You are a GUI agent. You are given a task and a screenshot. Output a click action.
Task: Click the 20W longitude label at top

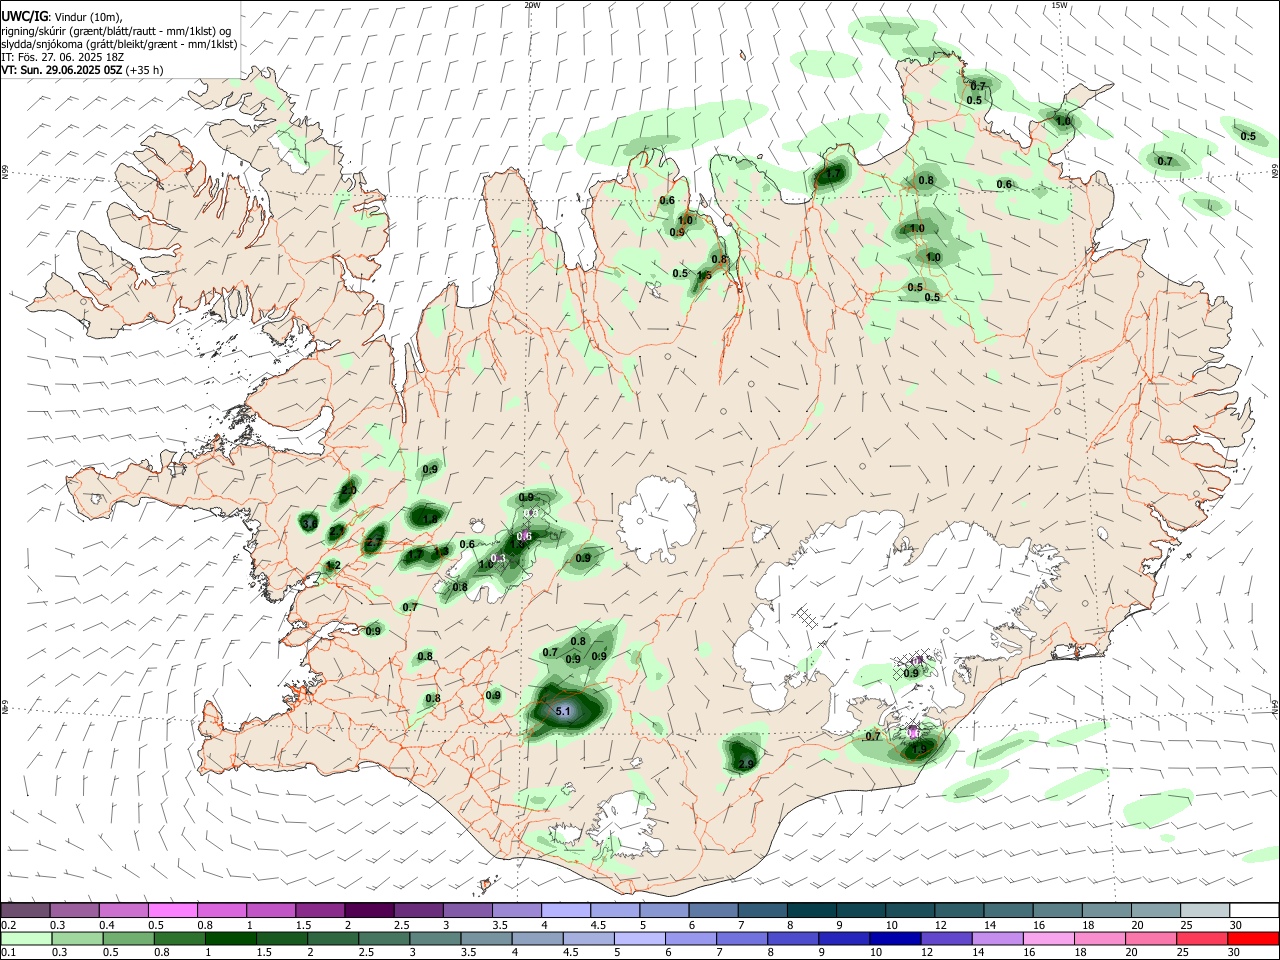(532, 5)
